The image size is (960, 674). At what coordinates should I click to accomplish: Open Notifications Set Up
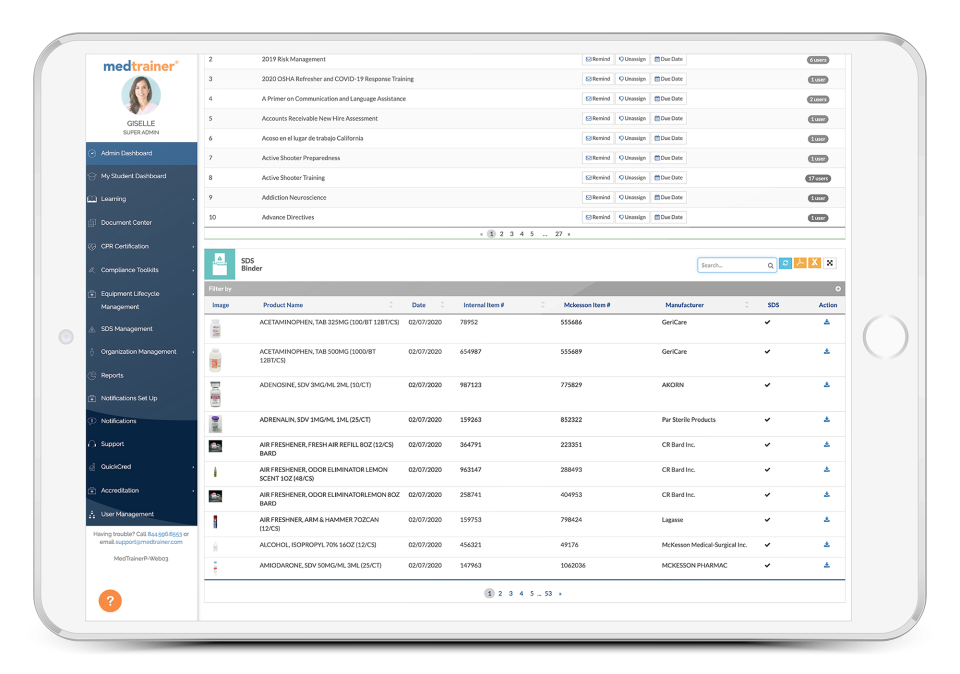pyautogui.click(x=141, y=399)
